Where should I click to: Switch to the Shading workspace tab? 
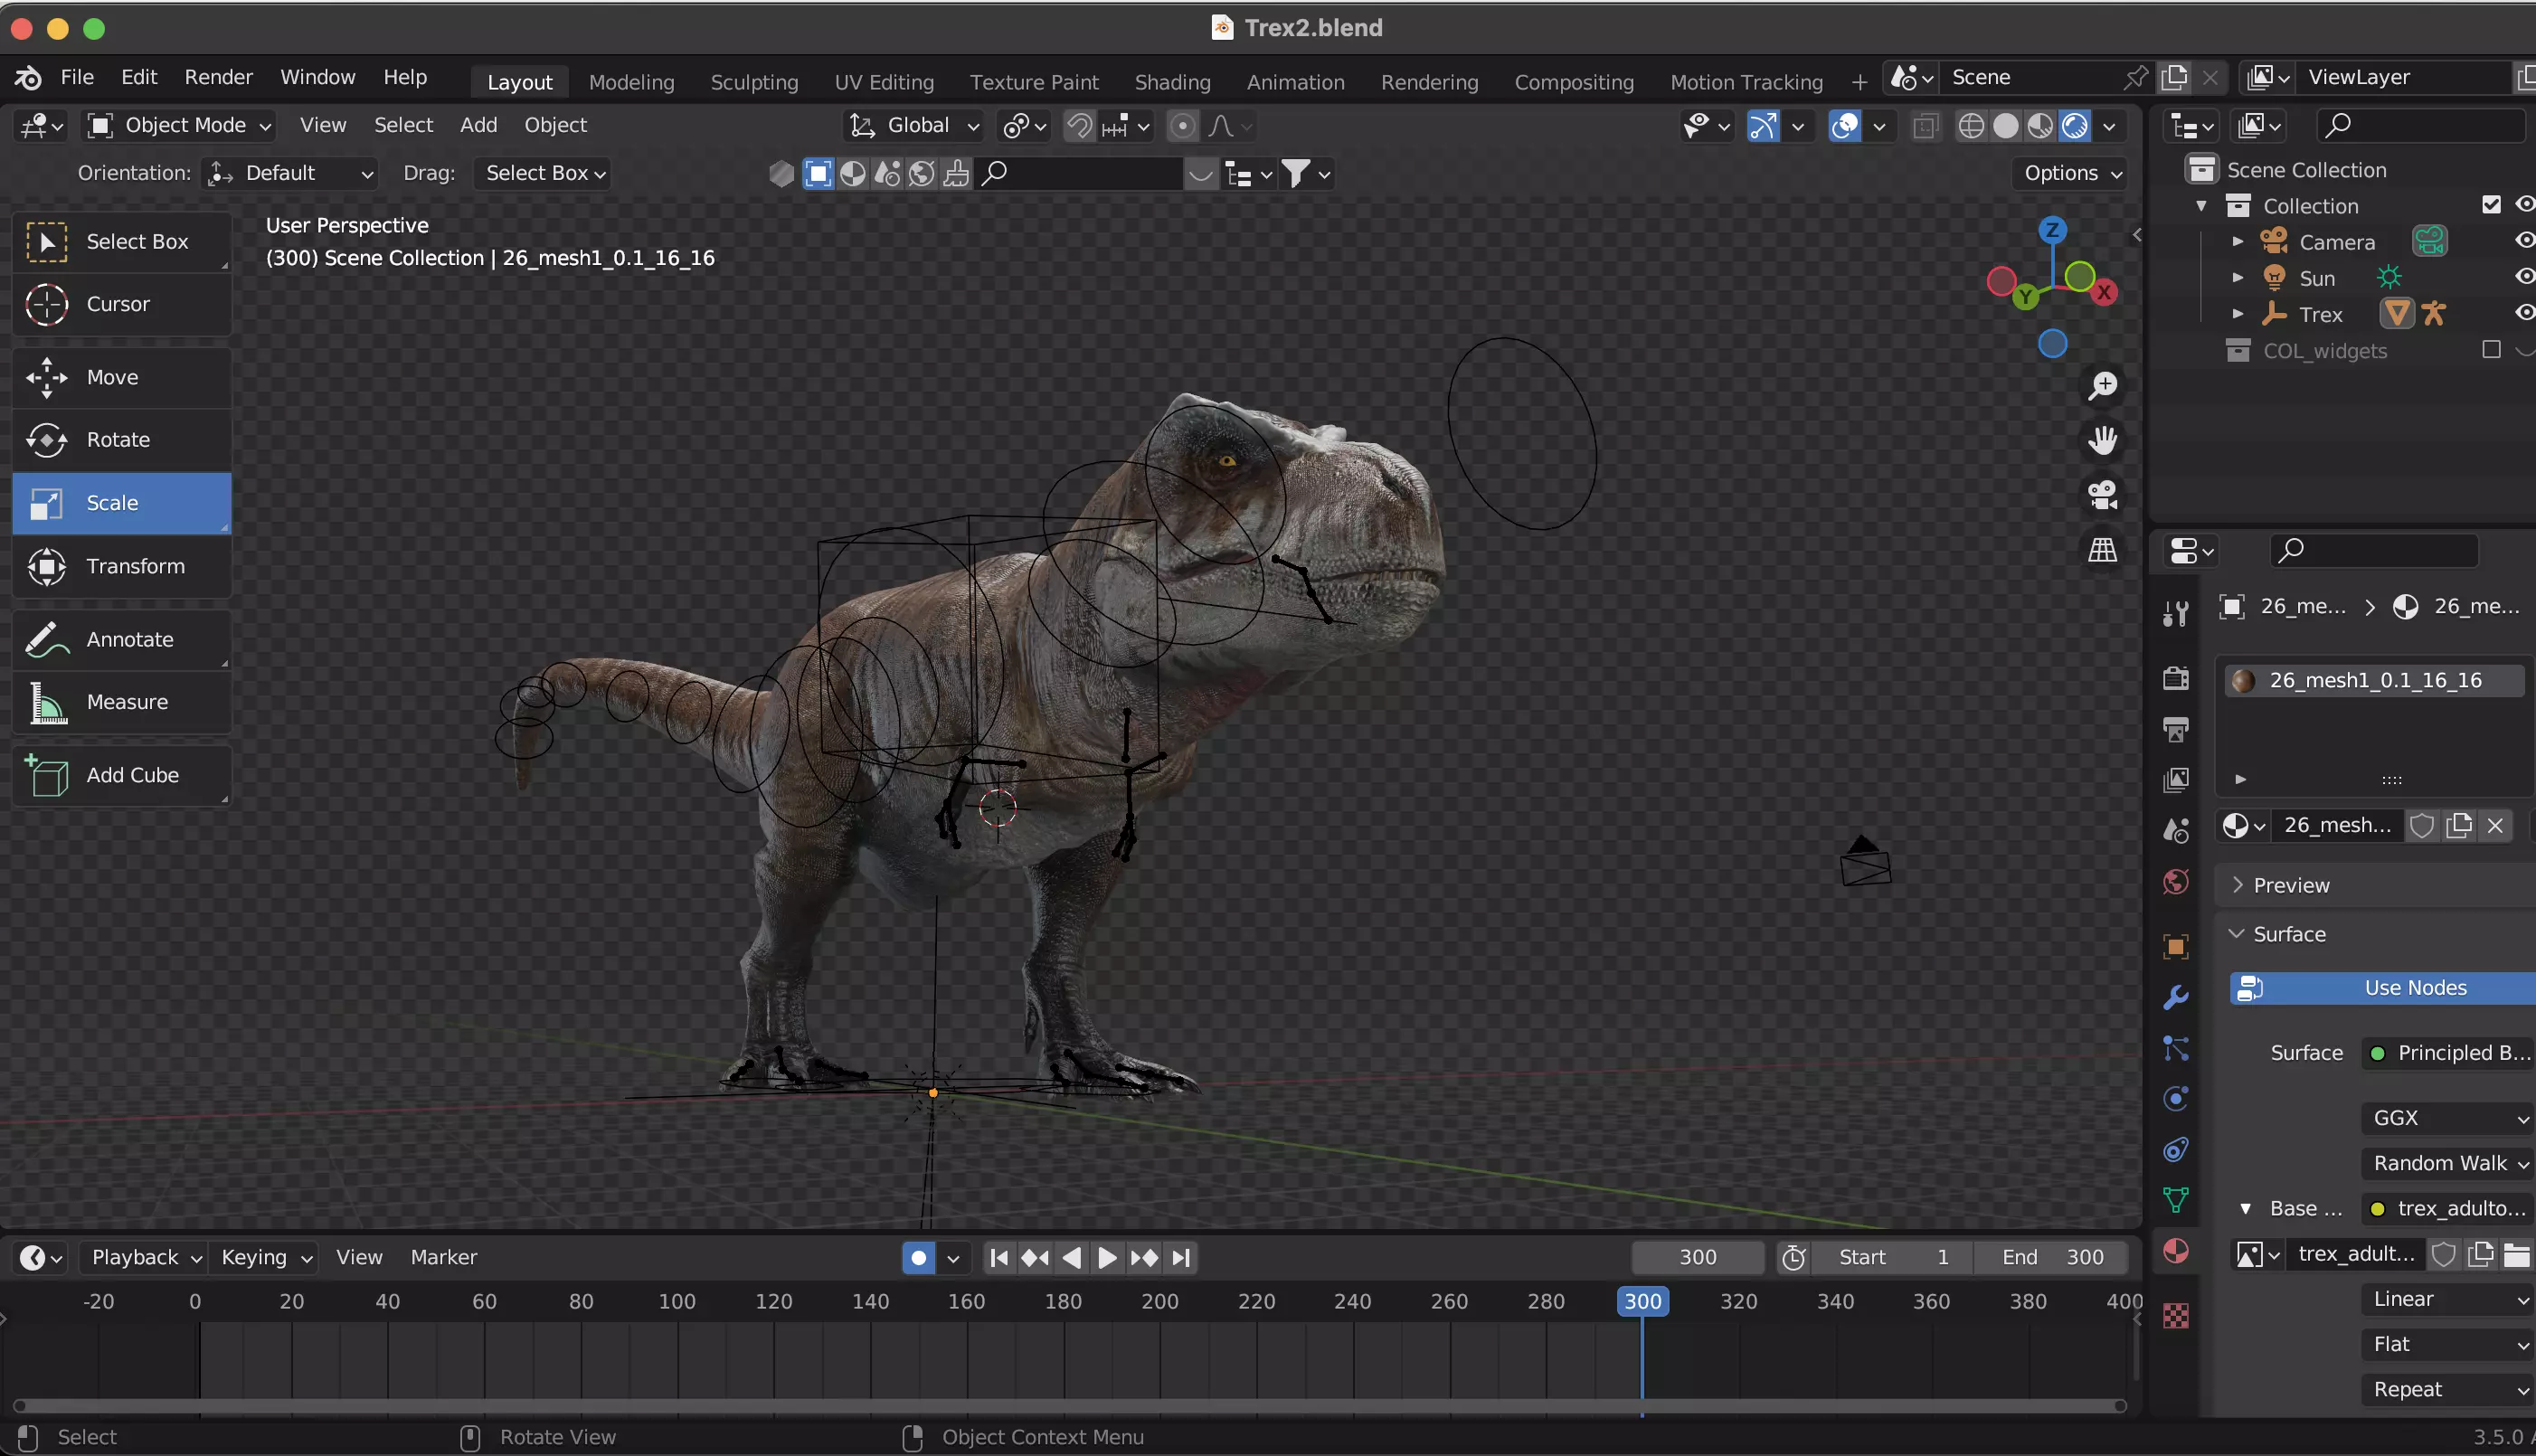(1172, 82)
